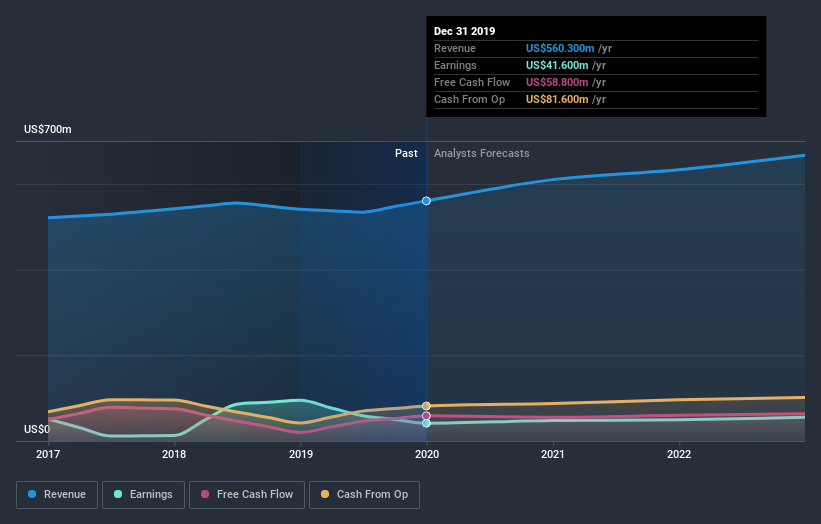821x524 pixels.
Task: Toggle the Cash From Op legend button
Action: [364, 495]
